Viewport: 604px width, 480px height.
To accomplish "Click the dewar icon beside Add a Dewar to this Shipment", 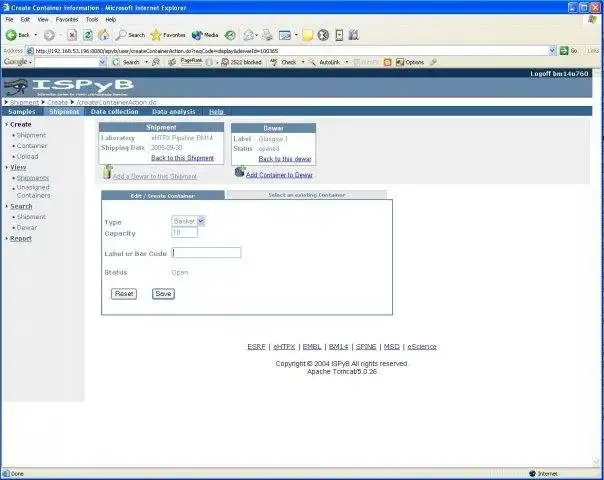I will [107, 172].
